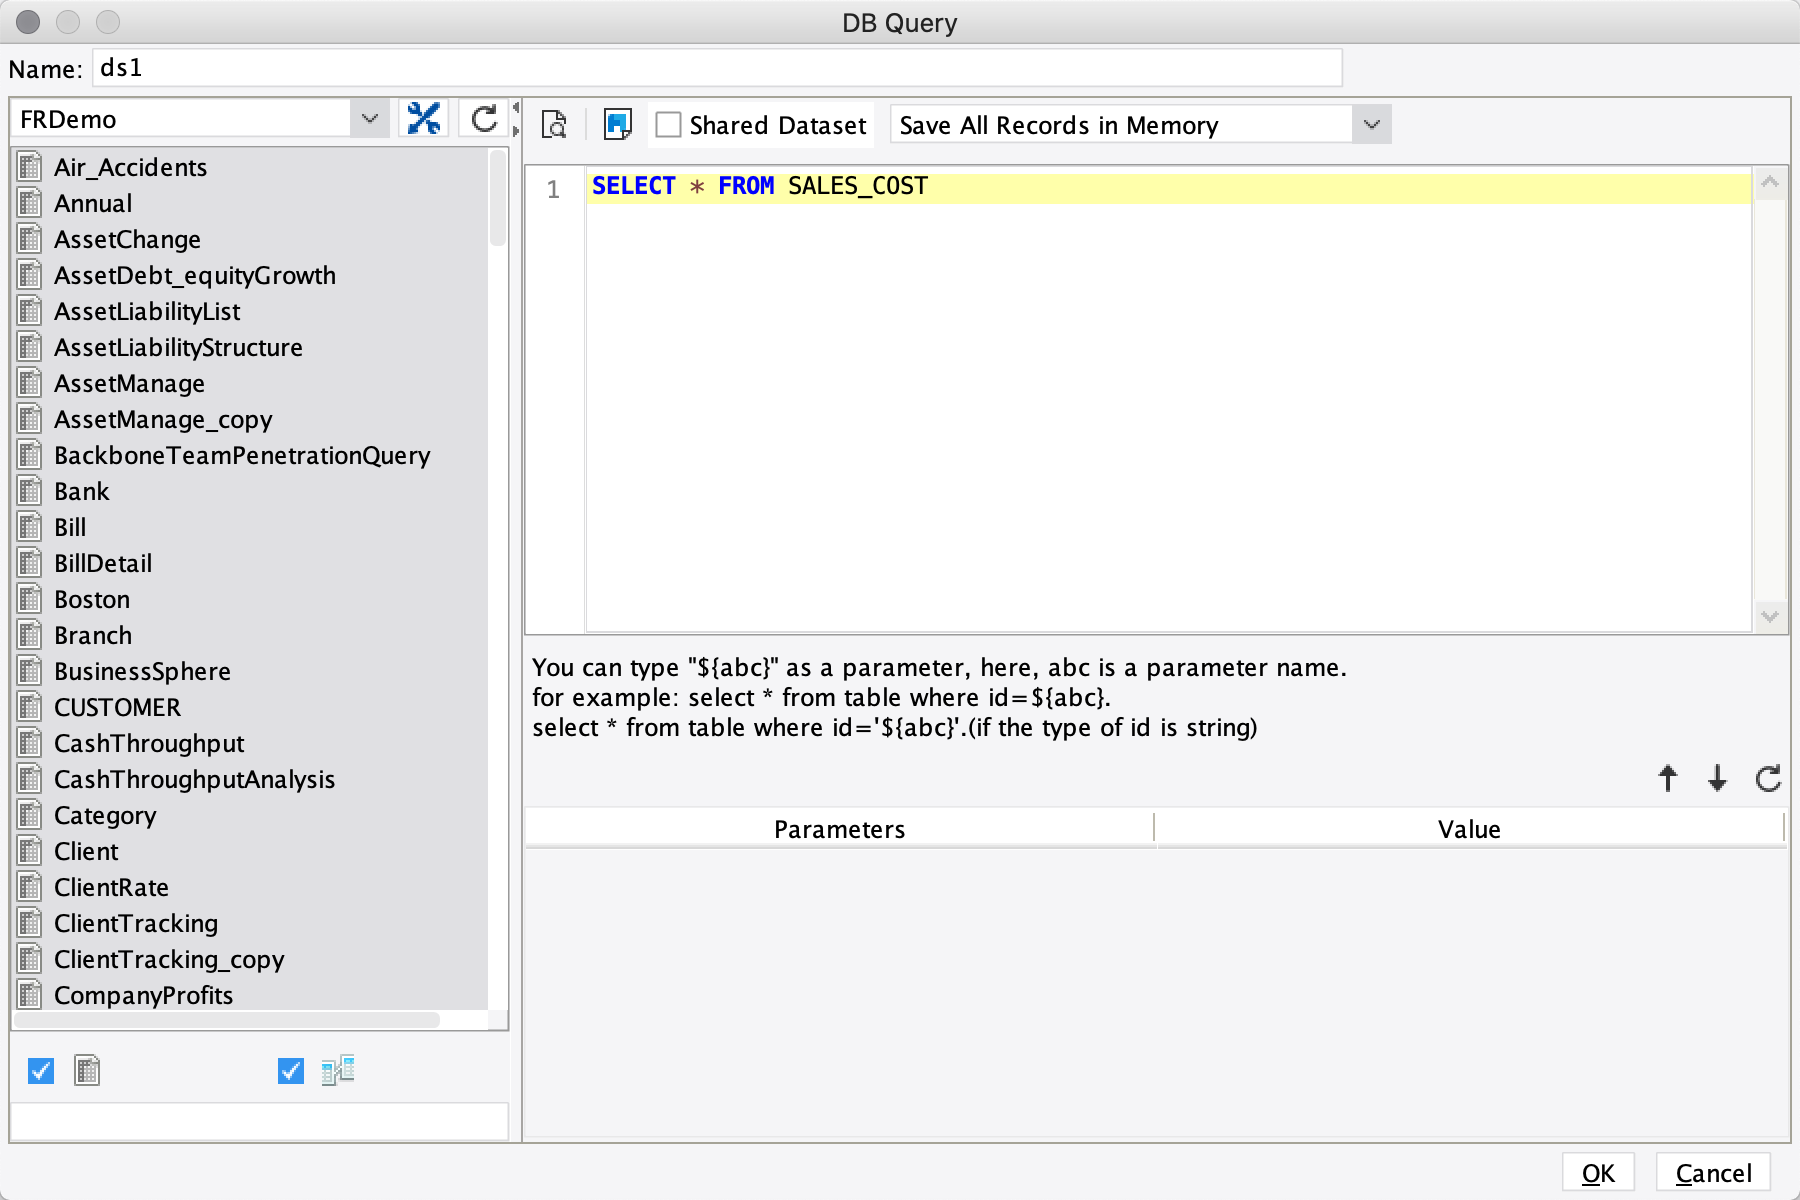Refresh the parameters list
1800x1200 pixels.
pyautogui.click(x=1768, y=779)
